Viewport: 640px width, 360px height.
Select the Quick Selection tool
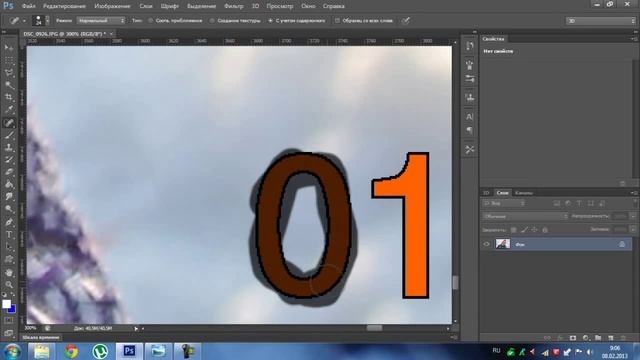(9, 85)
